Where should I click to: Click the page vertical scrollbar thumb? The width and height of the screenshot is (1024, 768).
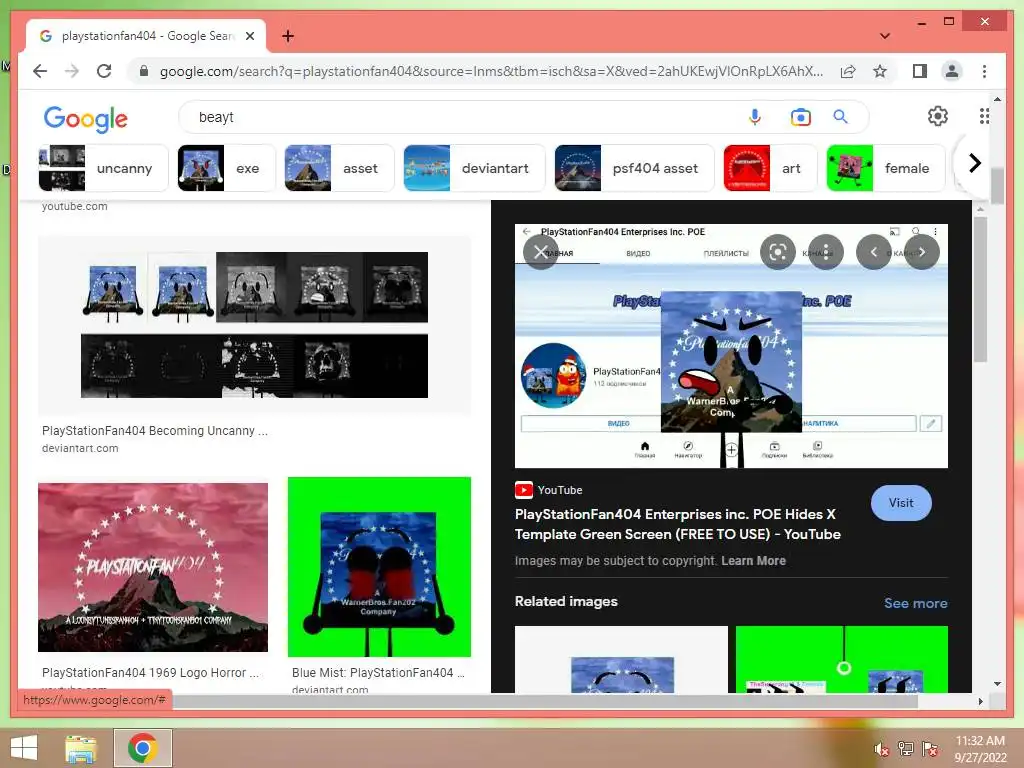tap(997, 186)
